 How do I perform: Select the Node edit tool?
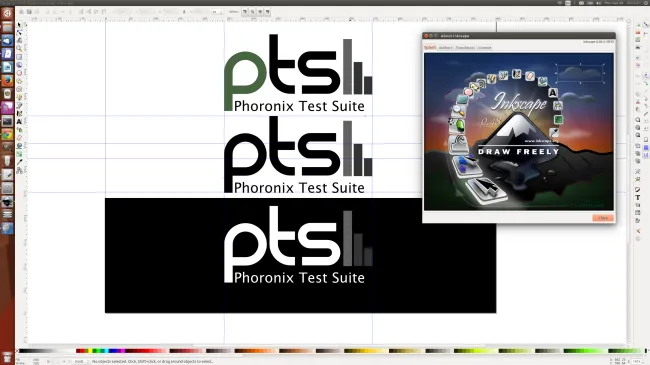click(x=19, y=33)
